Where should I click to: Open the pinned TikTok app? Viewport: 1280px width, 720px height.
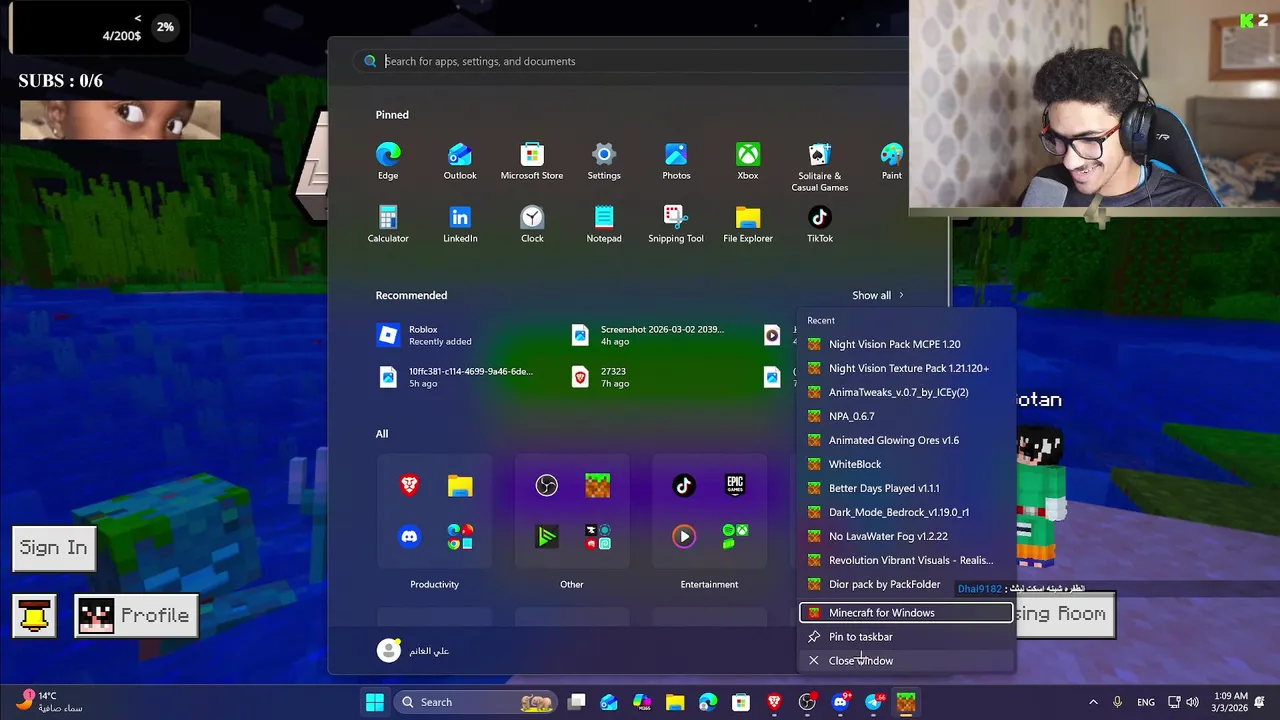[x=820, y=225]
